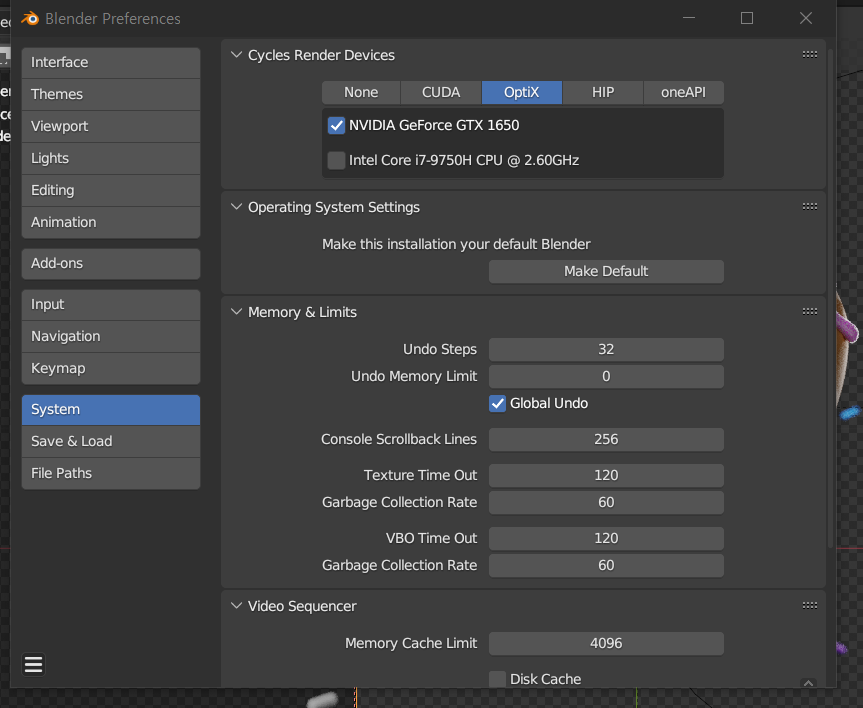Open the Editing preferences section

point(111,190)
